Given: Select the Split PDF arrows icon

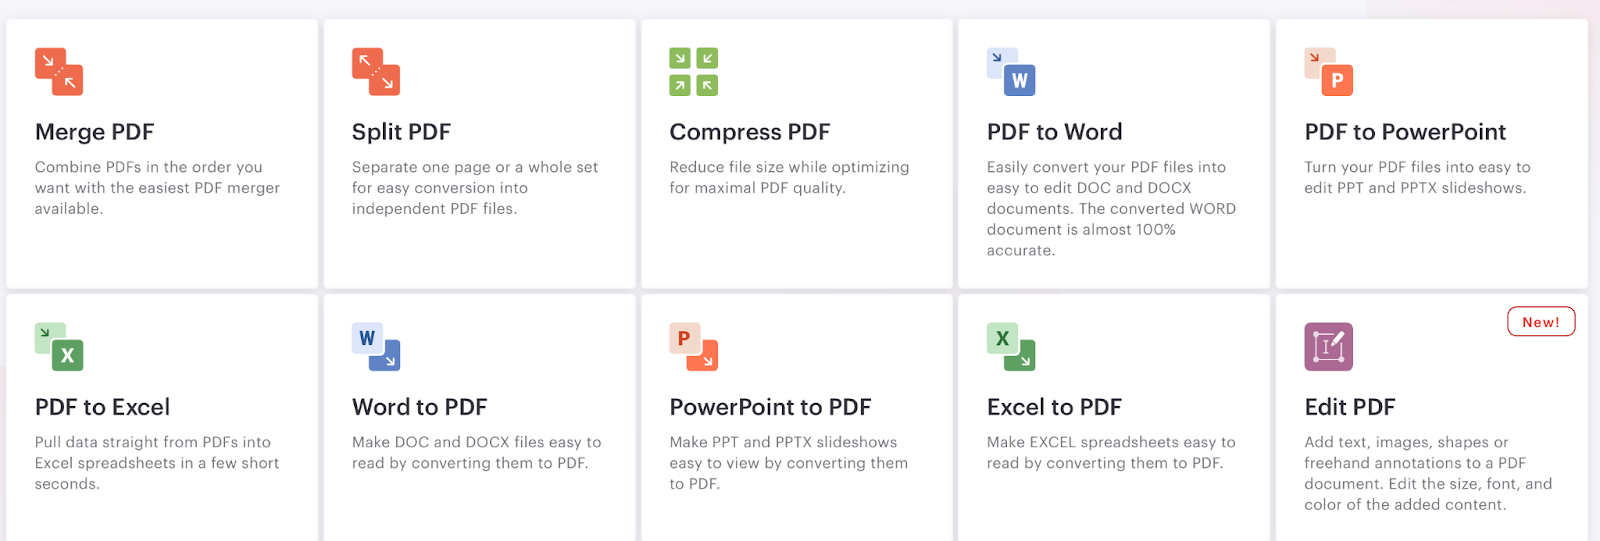Looking at the screenshot, I should pos(376,72).
